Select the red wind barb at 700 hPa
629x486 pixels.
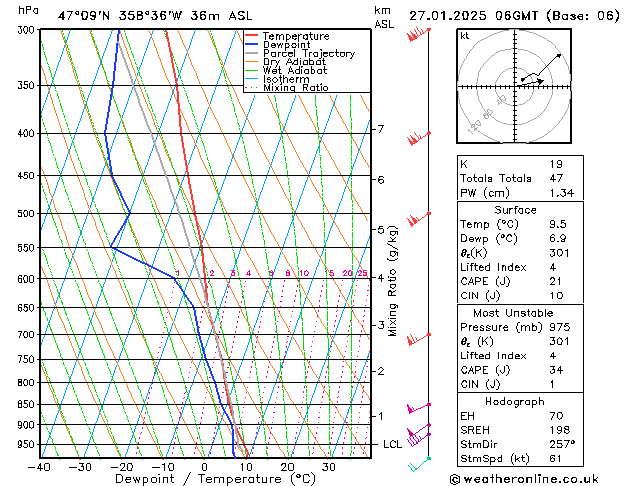[x=418, y=338]
